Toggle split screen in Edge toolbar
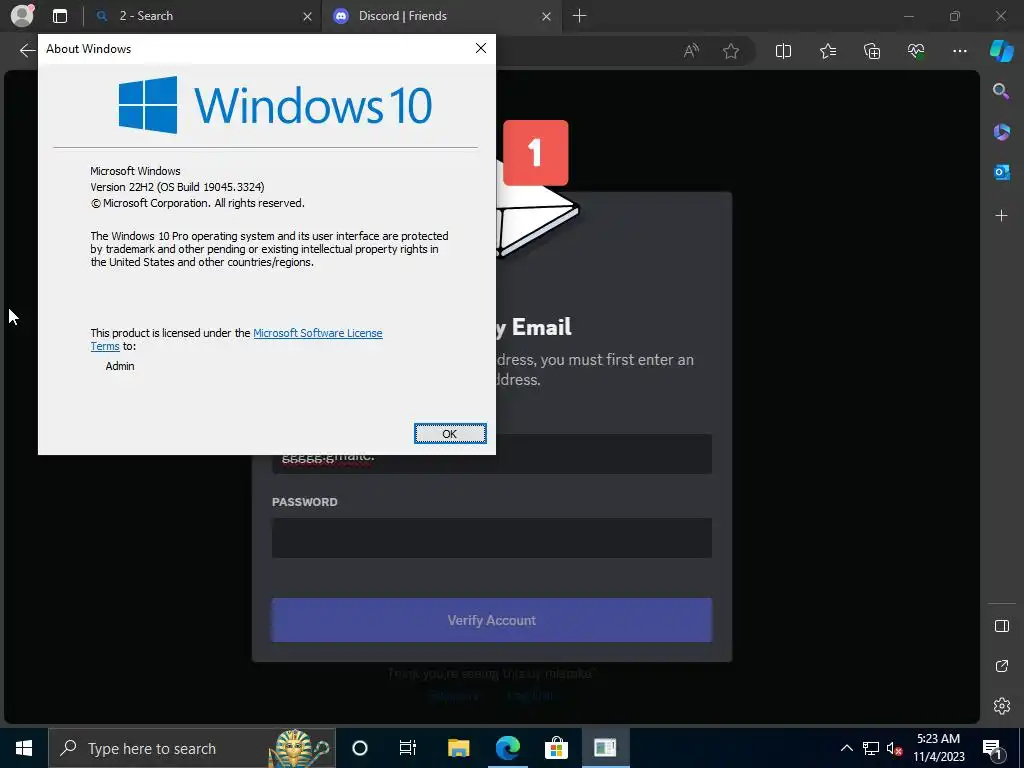 (x=783, y=51)
